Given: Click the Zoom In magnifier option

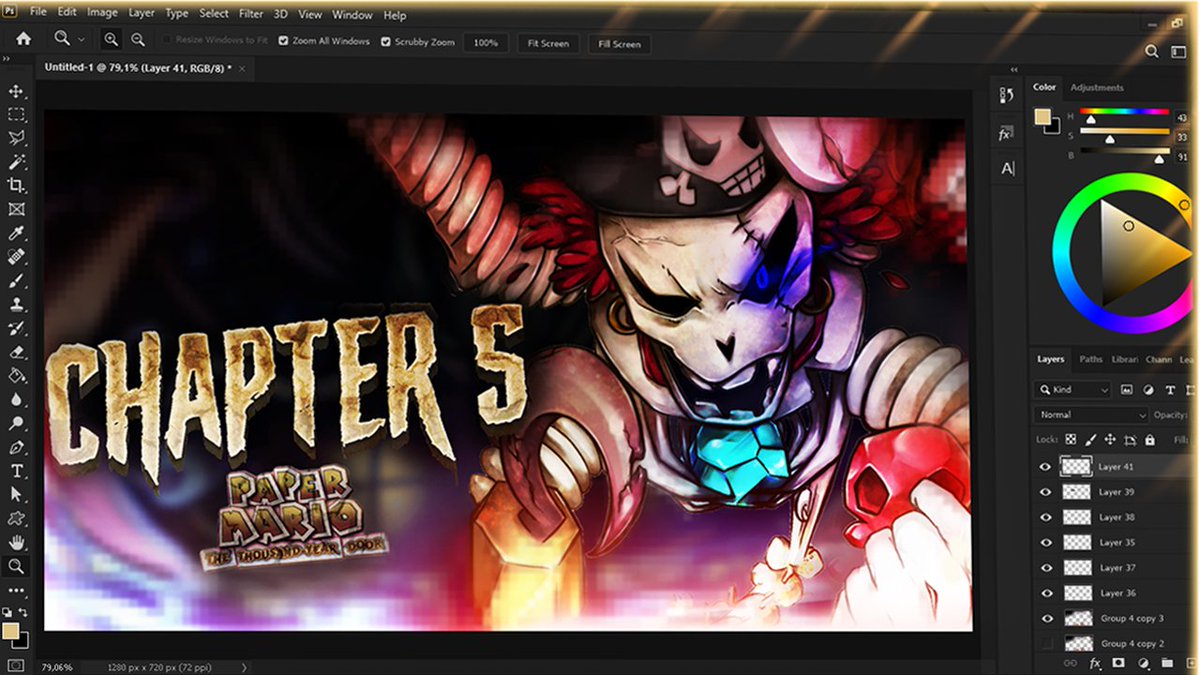Looking at the screenshot, I should pos(111,39).
